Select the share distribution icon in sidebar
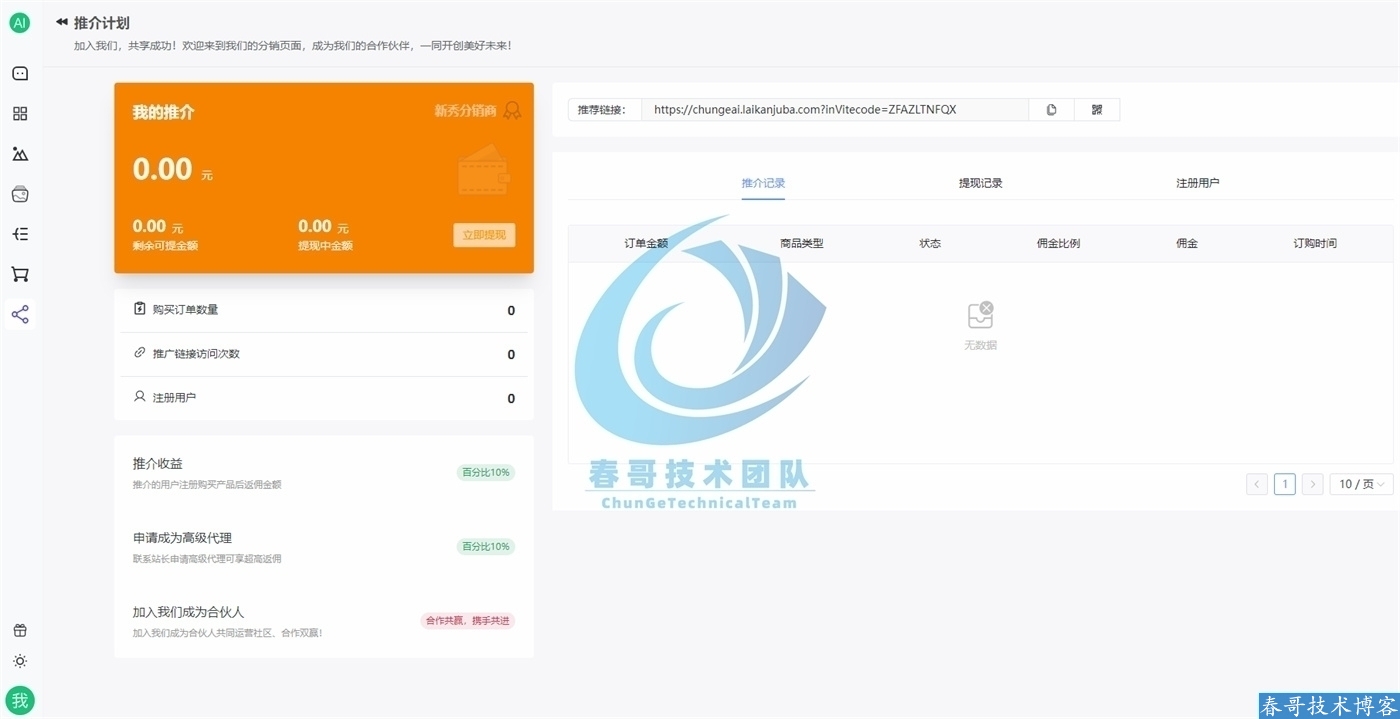Image resolution: width=1400 pixels, height=719 pixels. point(20,315)
